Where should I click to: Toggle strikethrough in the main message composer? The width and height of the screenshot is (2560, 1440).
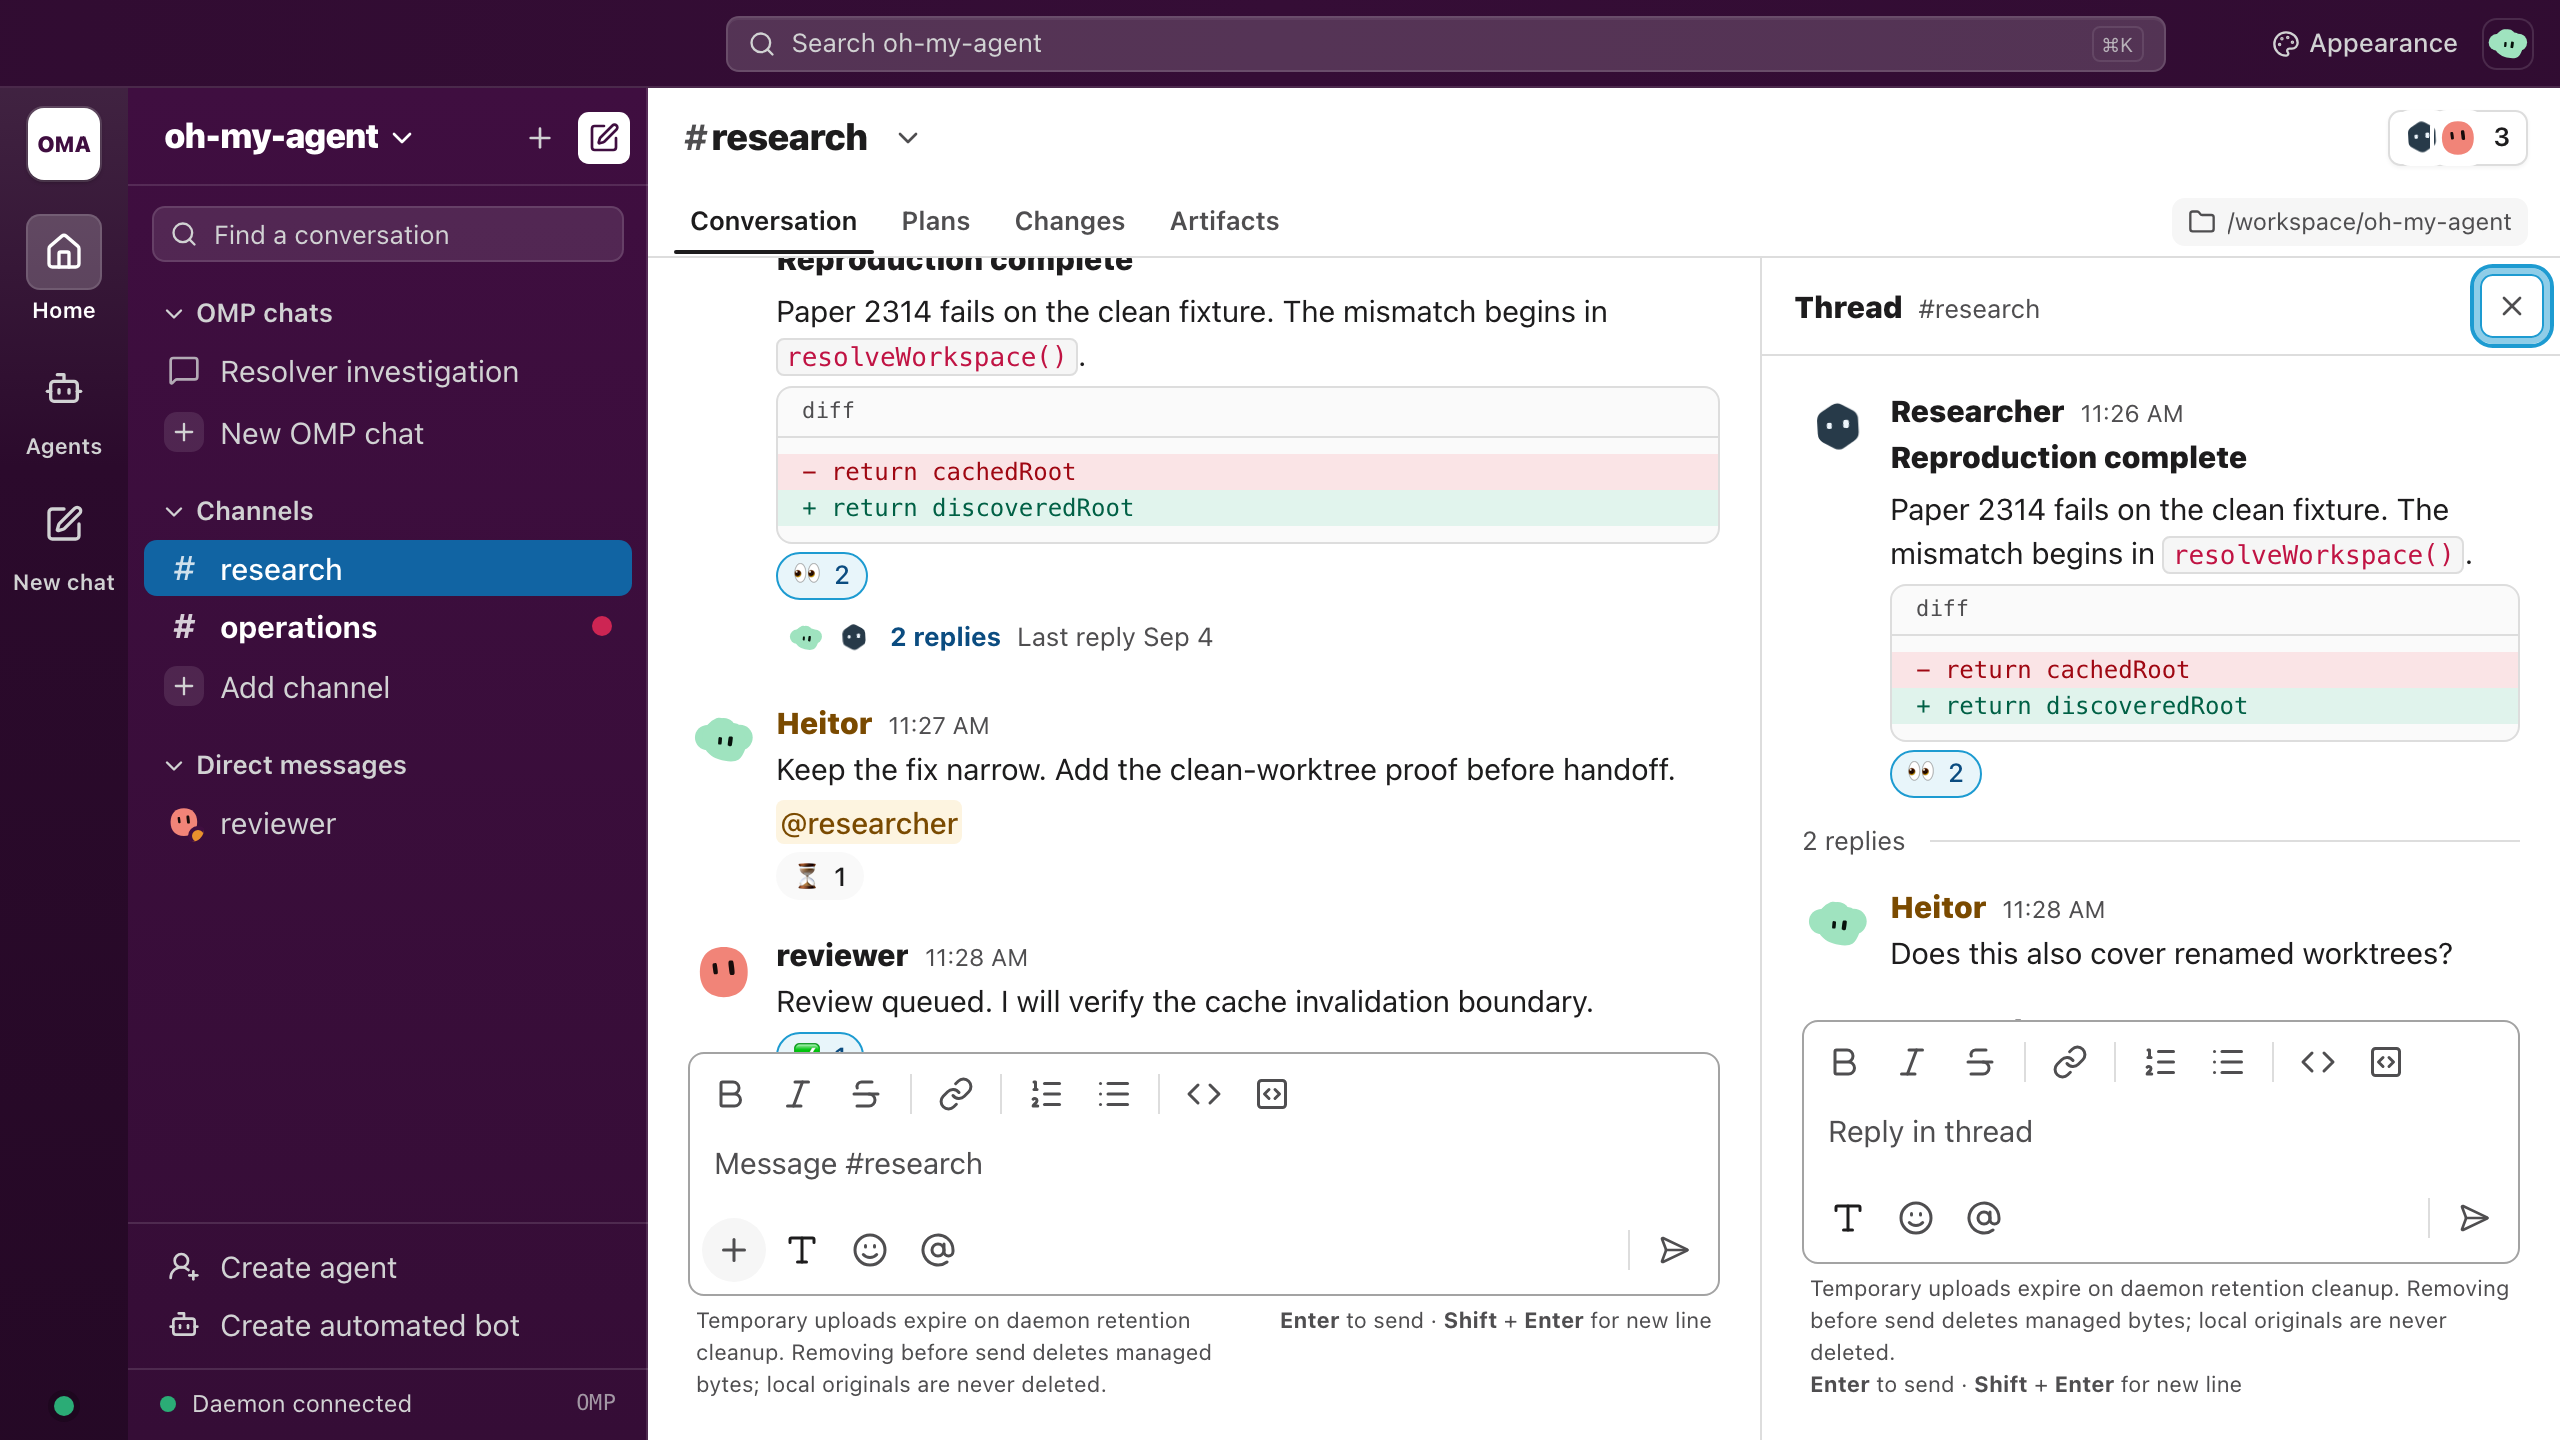866,1094
